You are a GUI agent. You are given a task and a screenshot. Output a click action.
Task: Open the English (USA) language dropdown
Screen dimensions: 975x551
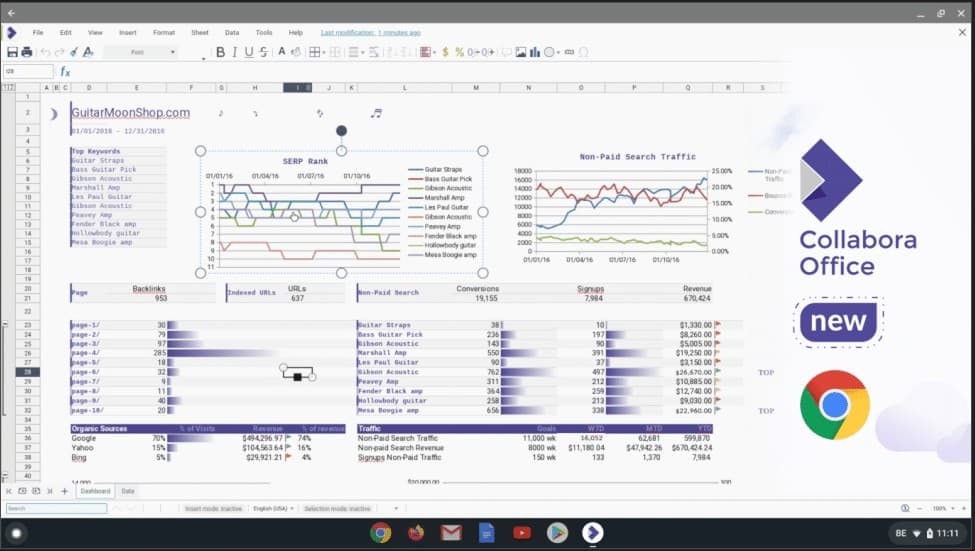(x=273, y=509)
